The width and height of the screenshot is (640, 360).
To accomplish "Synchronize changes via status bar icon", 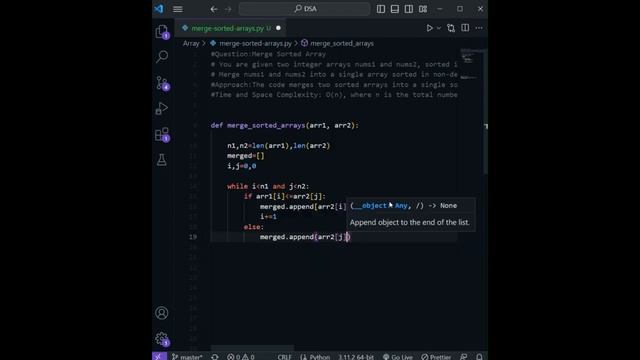I will point(215,357).
